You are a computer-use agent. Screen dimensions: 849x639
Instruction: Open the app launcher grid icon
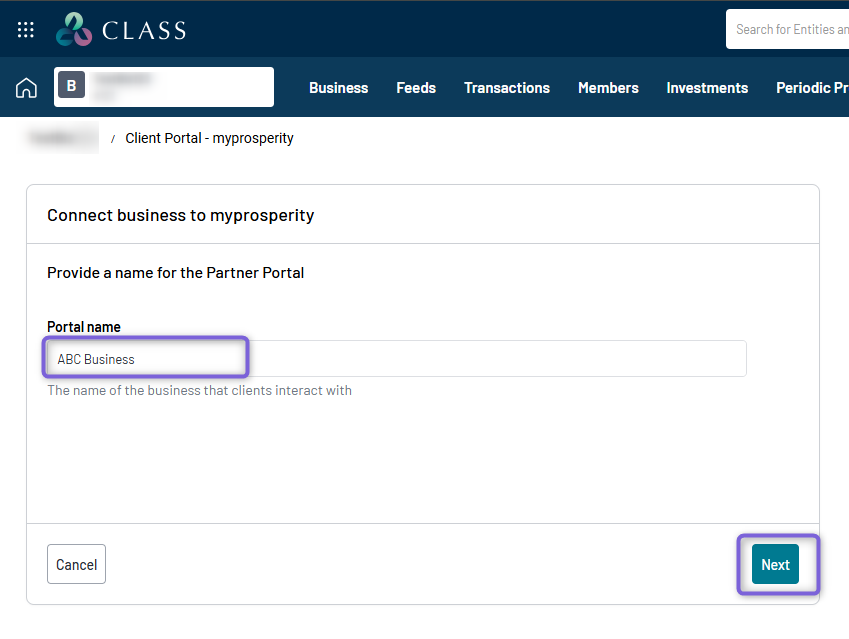pyautogui.click(x=25, y=30)
